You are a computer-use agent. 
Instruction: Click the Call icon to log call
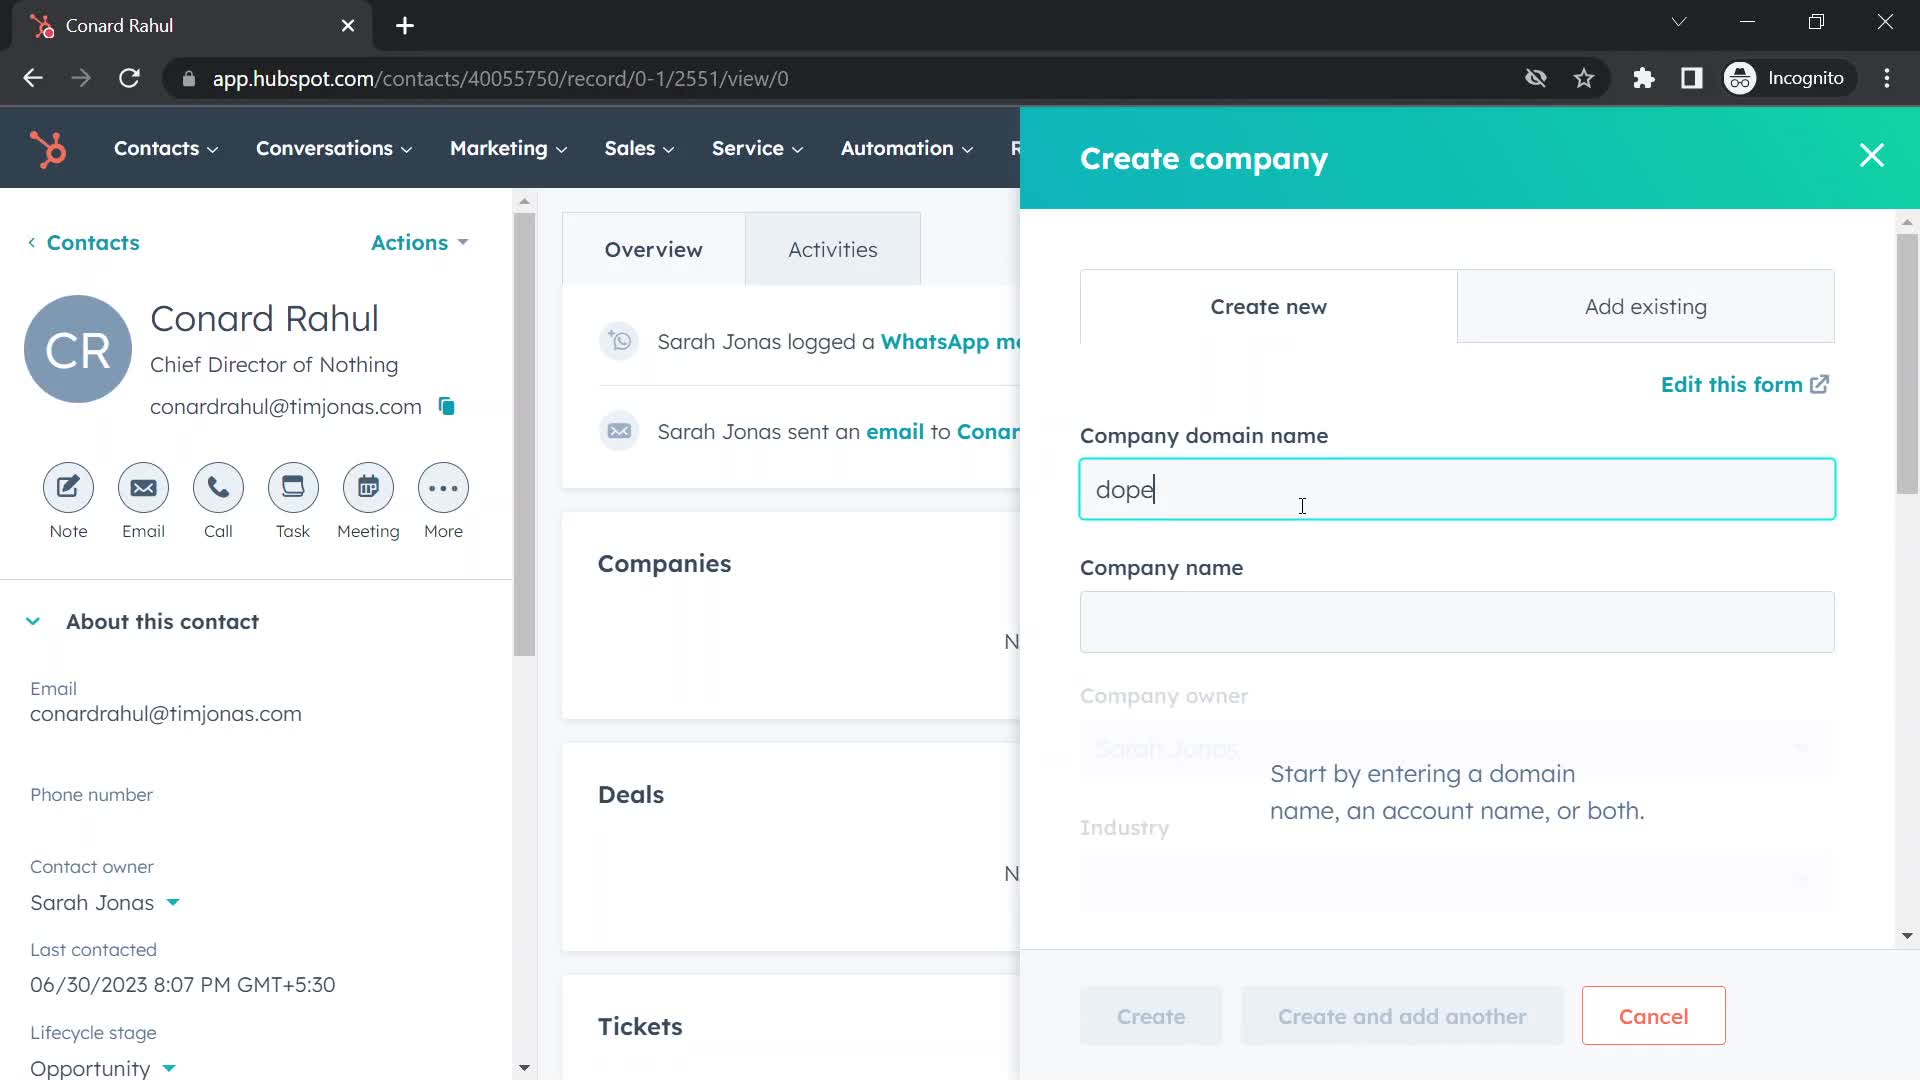pyautogui.click(x=219, y=487)
